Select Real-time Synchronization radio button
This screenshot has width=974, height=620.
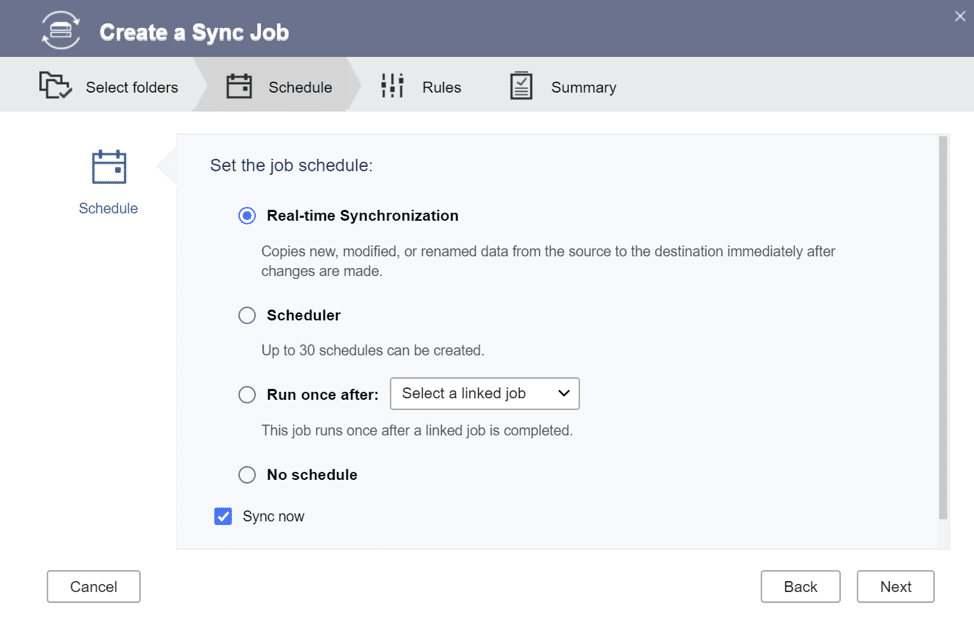[247, 216]
